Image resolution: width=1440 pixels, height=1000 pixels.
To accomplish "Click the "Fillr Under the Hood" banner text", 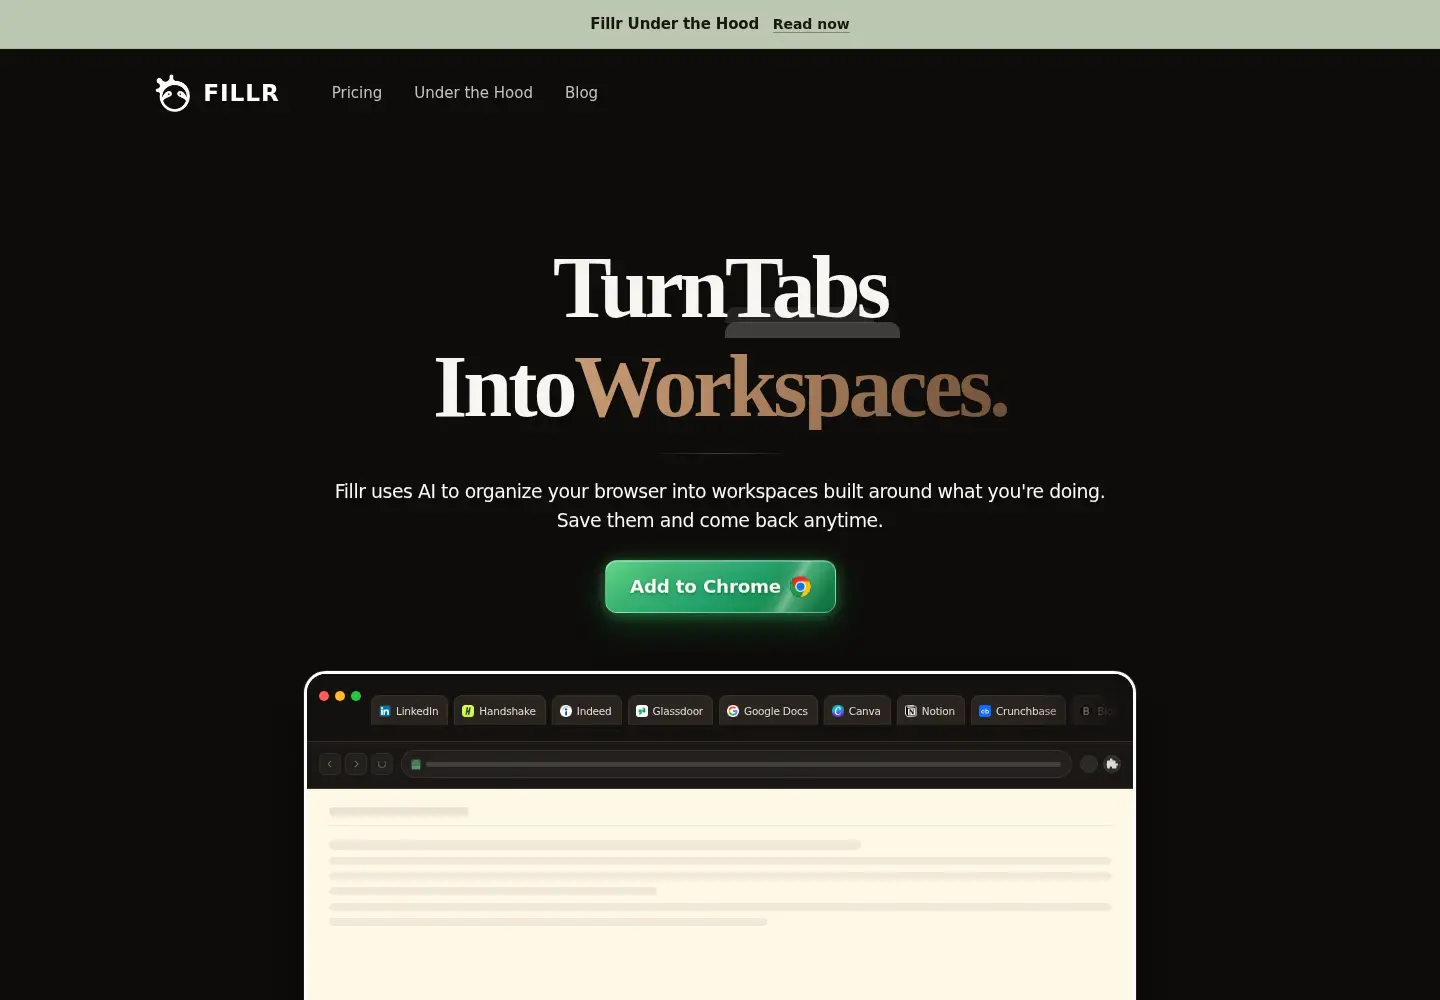I will point(674,23).
